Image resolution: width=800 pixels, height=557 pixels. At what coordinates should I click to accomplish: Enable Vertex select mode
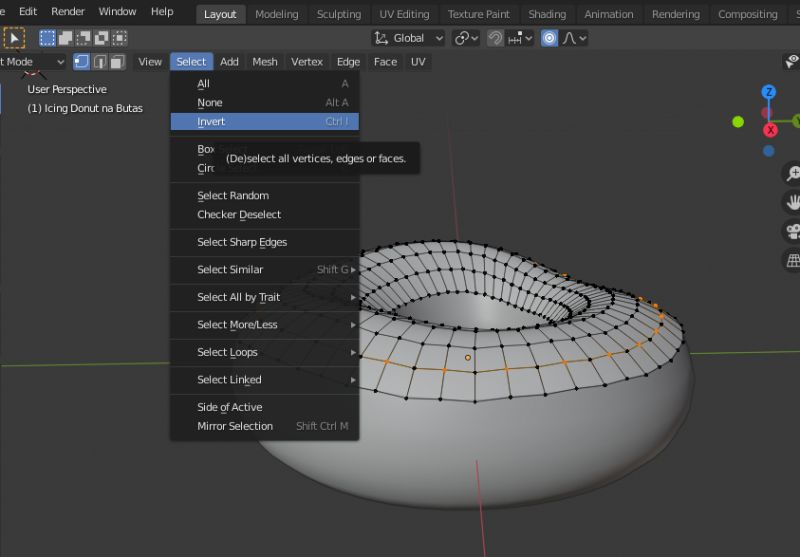(82, 62)
